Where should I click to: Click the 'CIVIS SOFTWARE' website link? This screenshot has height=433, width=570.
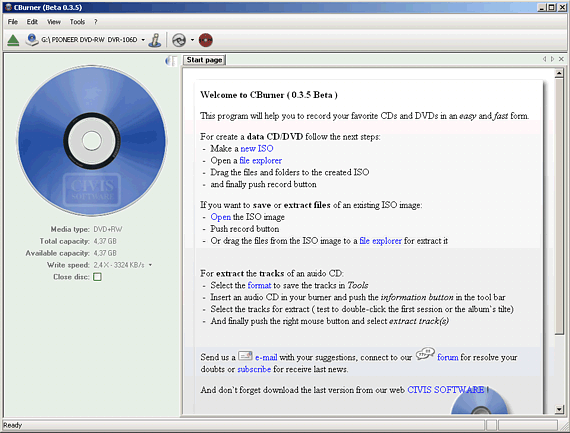[446, 390]
